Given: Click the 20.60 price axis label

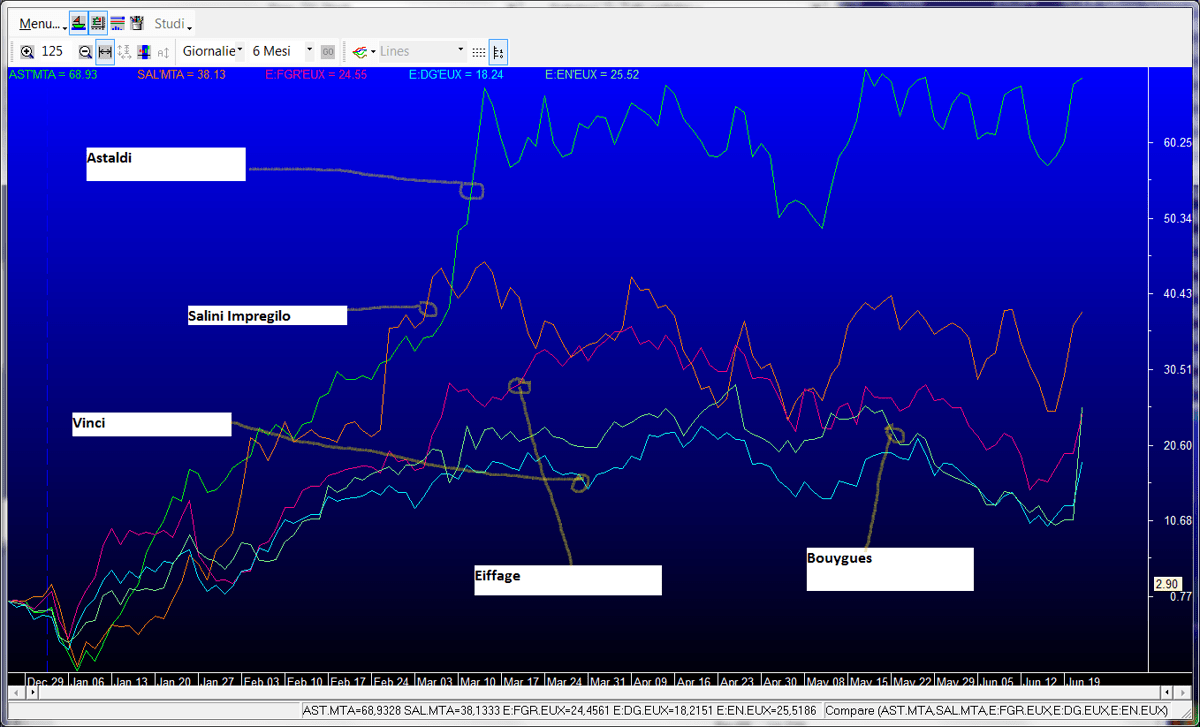Looking at the screenshot, I should pyautogui.click(x=1177, y=446).
